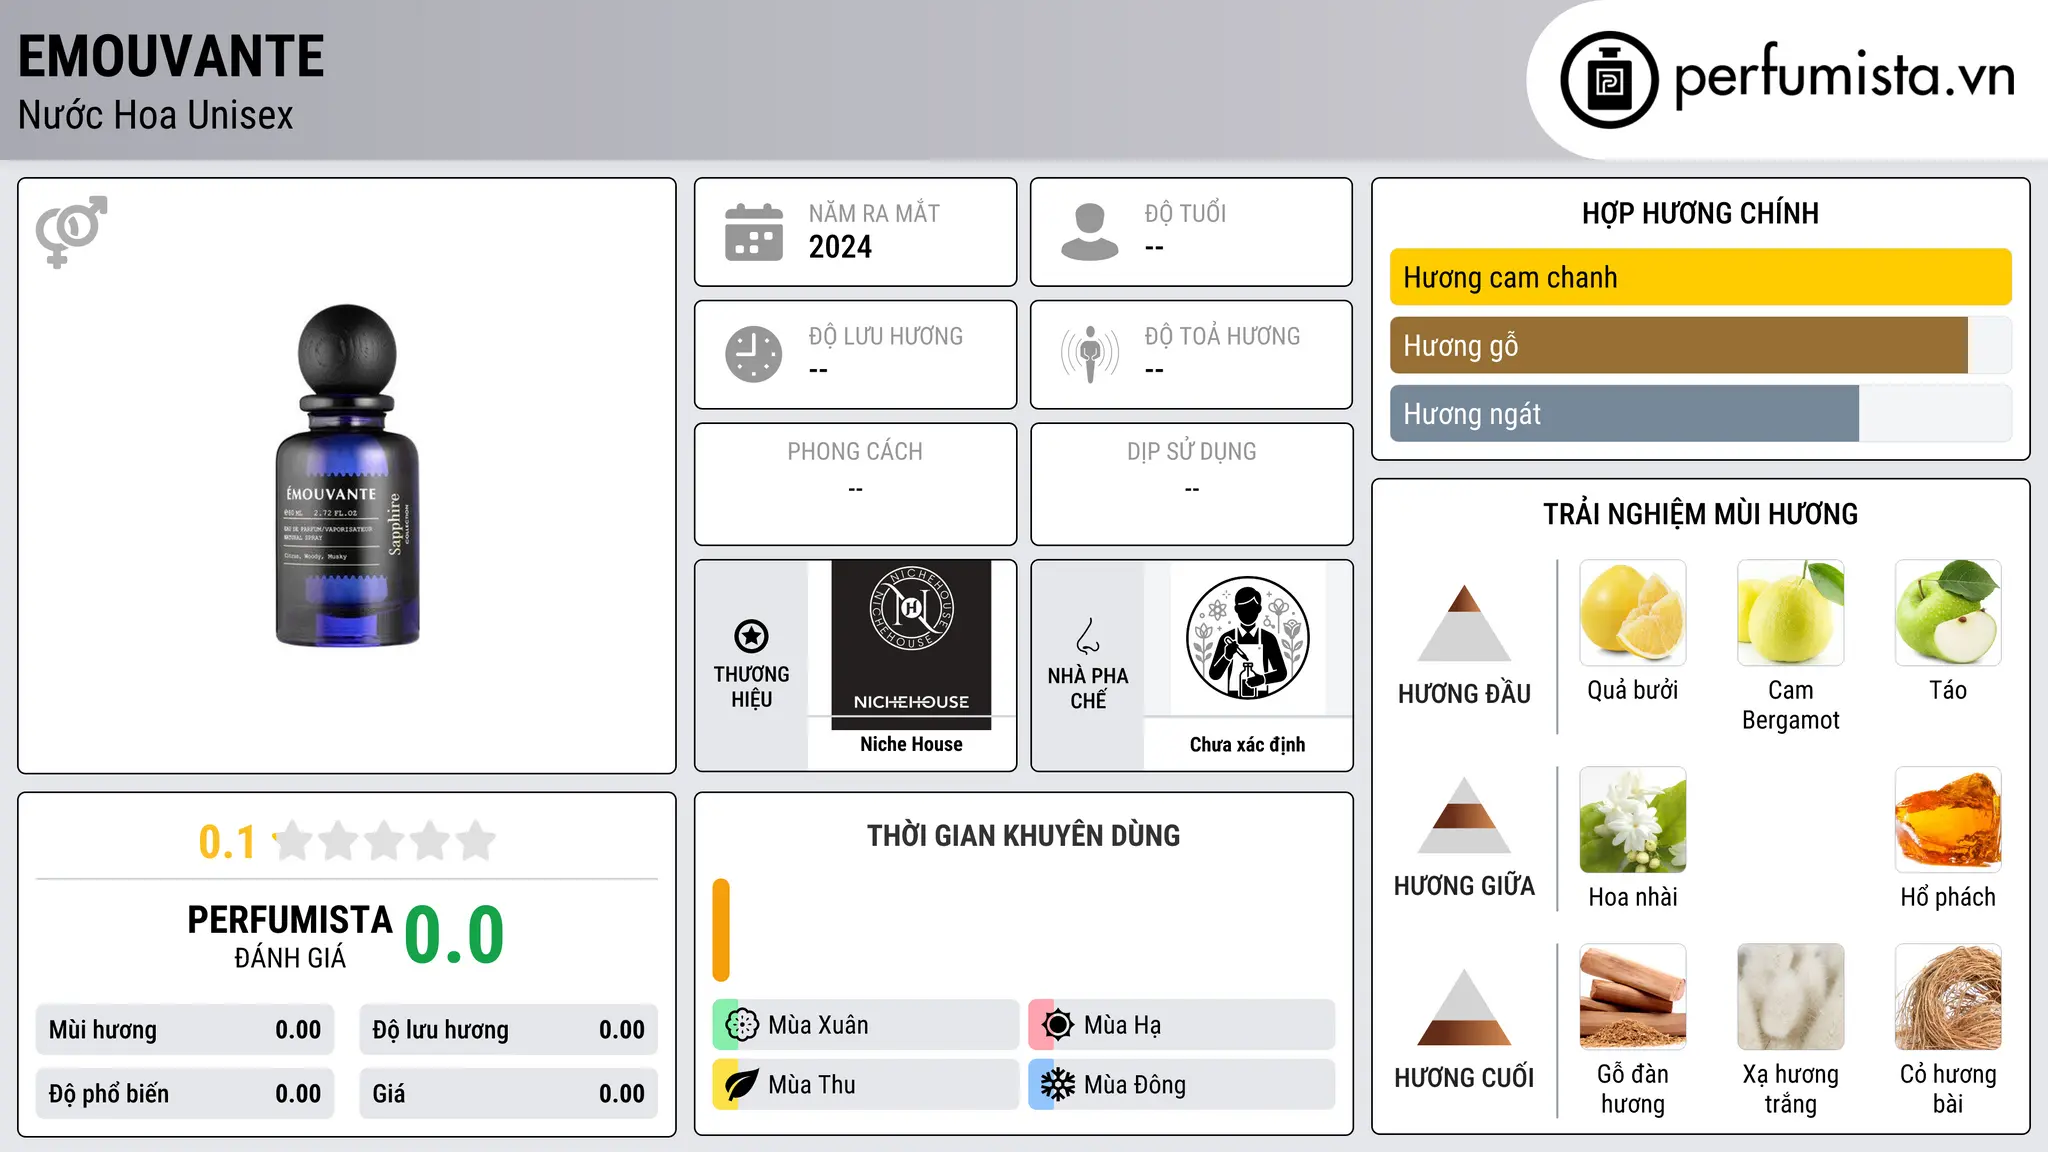Click the Dịp Sử Dụng card heading
Screen dimensions: 2048x1152
click(1191, 452)
